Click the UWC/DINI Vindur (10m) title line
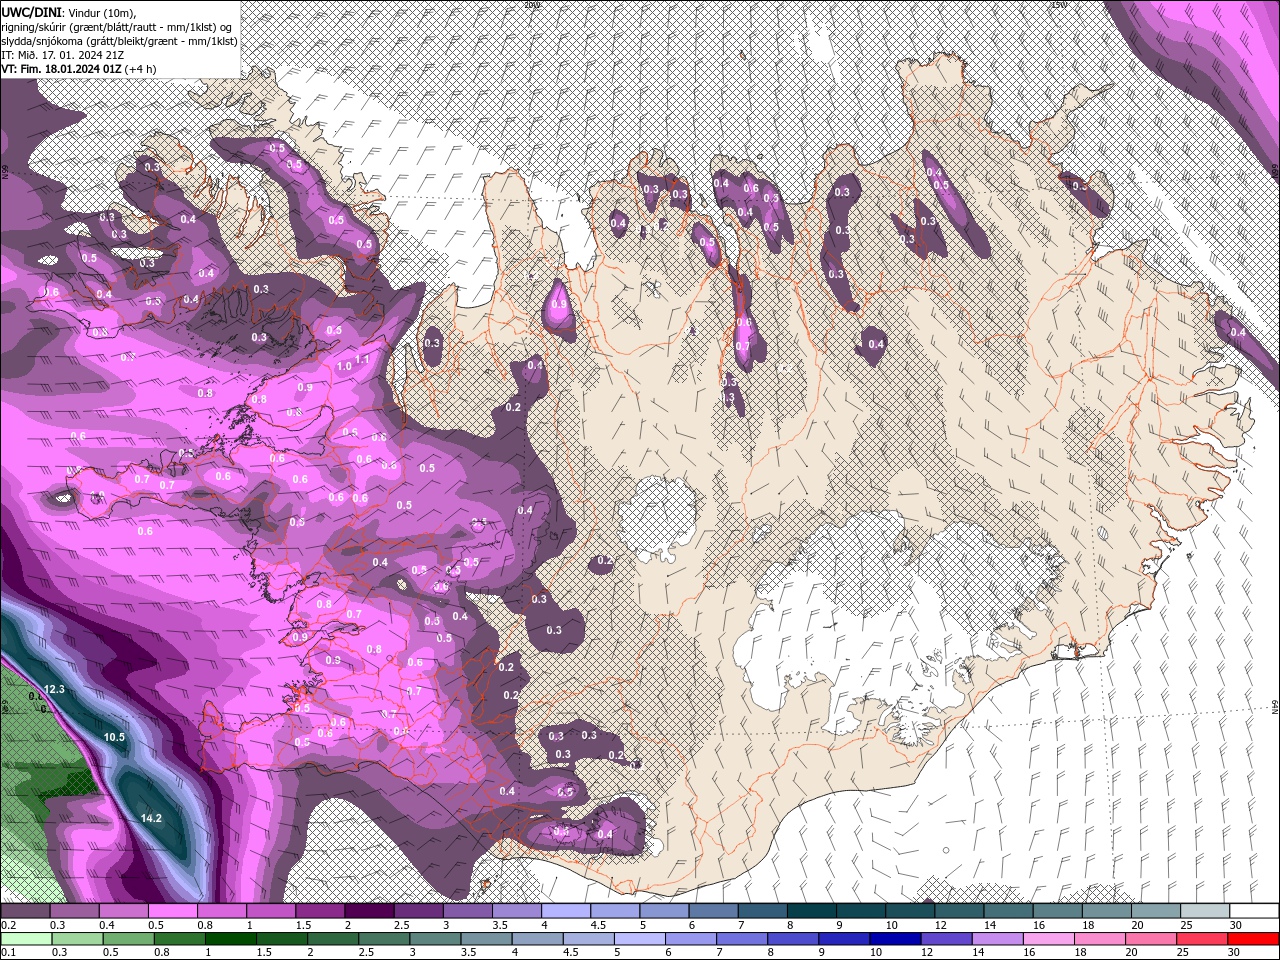1280x960 pixels. (x=67, y=11)
